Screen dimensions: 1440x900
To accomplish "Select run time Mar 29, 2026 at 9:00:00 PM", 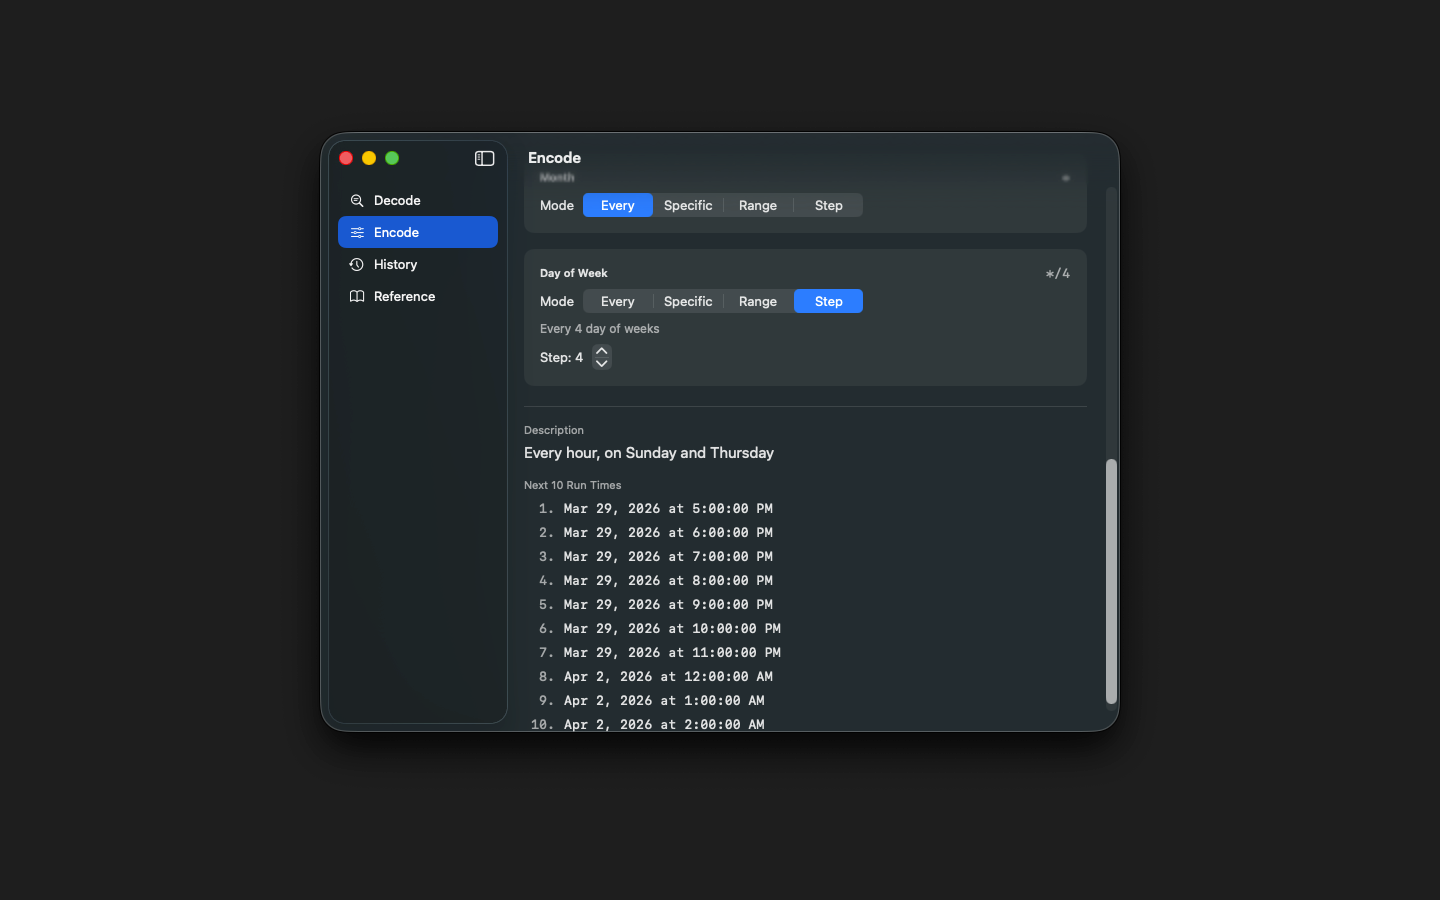I will coord(668,605).
